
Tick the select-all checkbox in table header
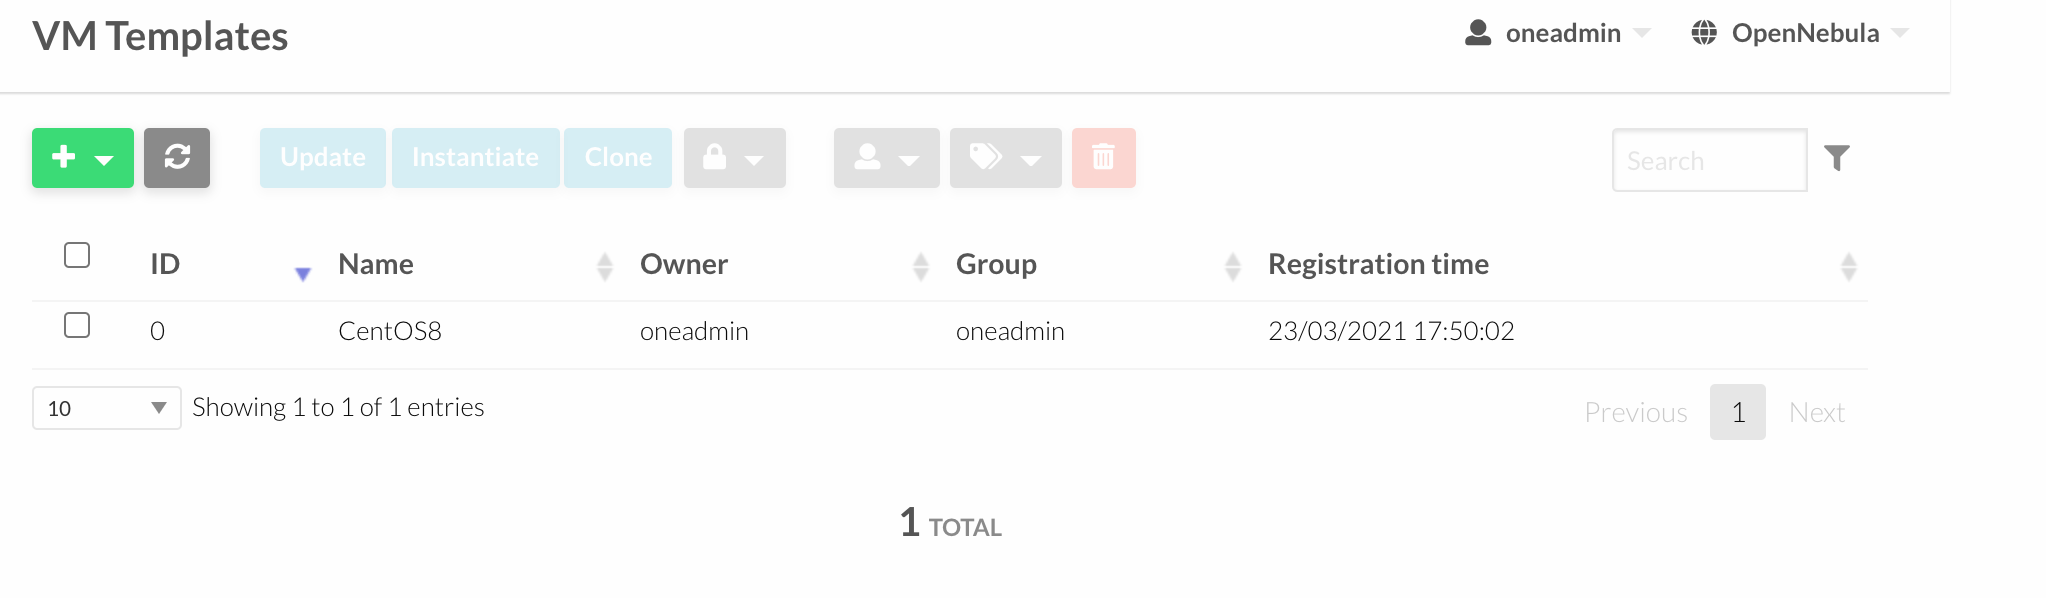pyautogui.click(x=77, y=255)
